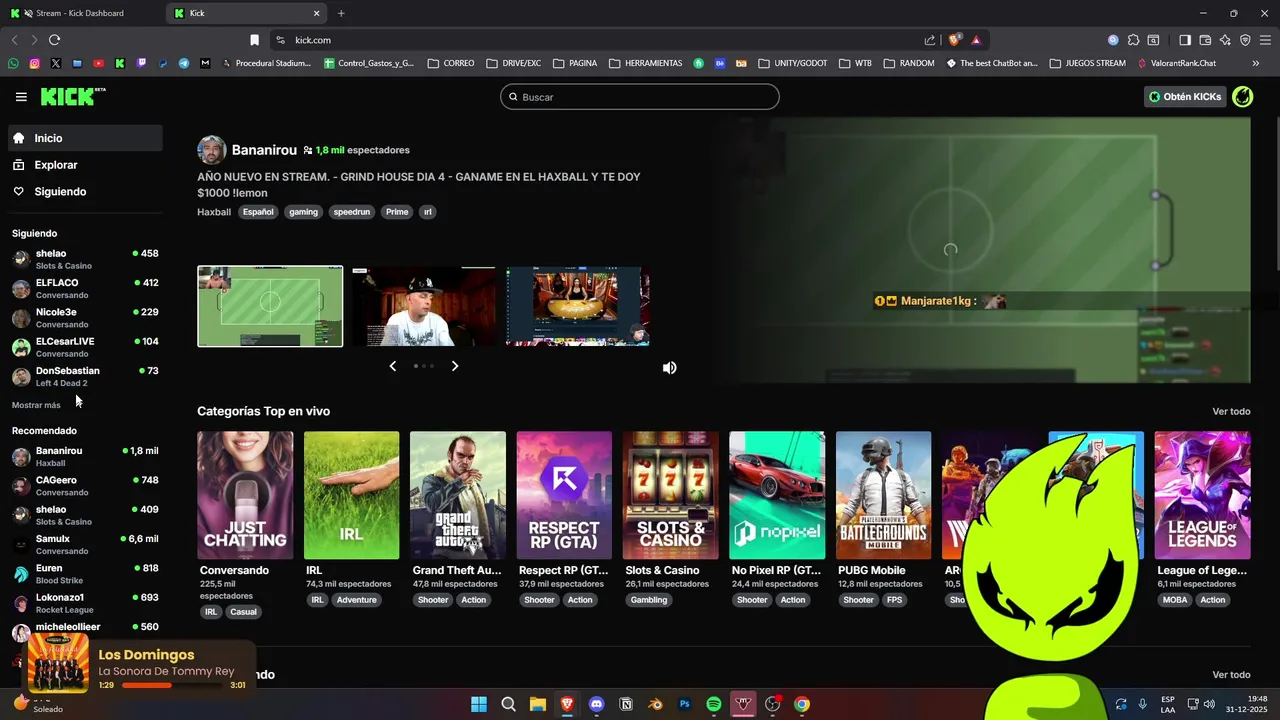The image size is (1280, 720).
Task: Open Windows Start menu
Action: (x=479, y=704)
